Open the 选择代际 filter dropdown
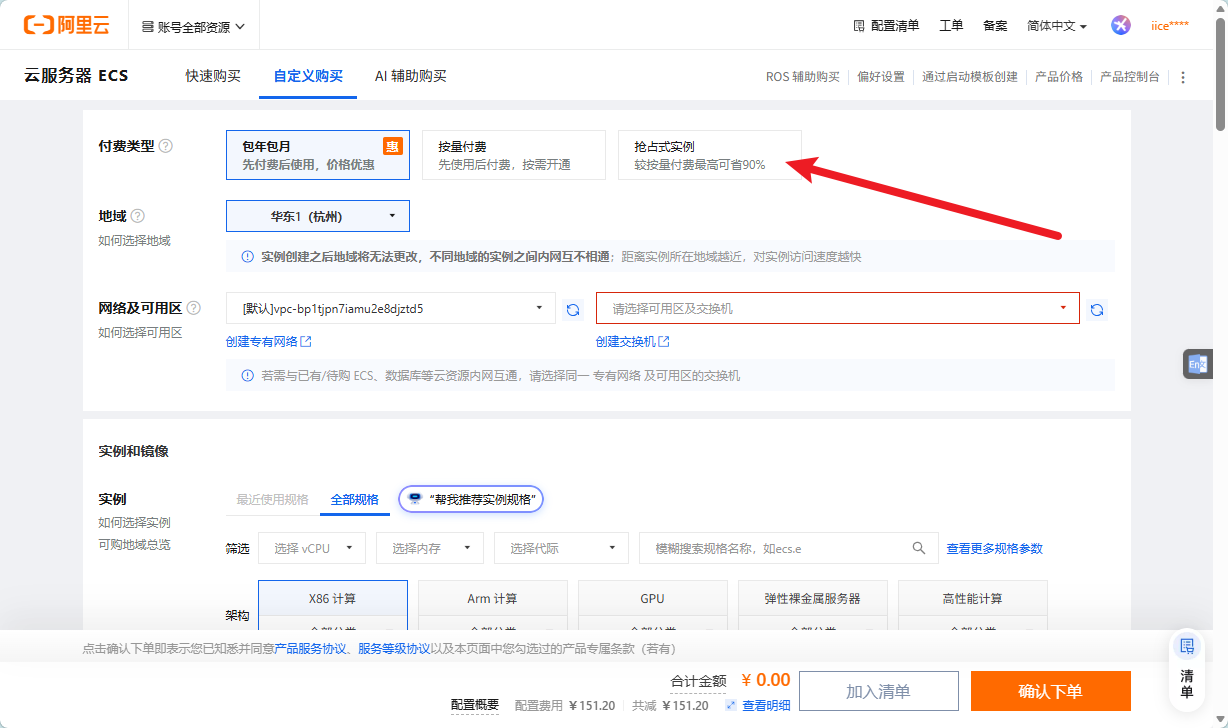 point(561,548)
